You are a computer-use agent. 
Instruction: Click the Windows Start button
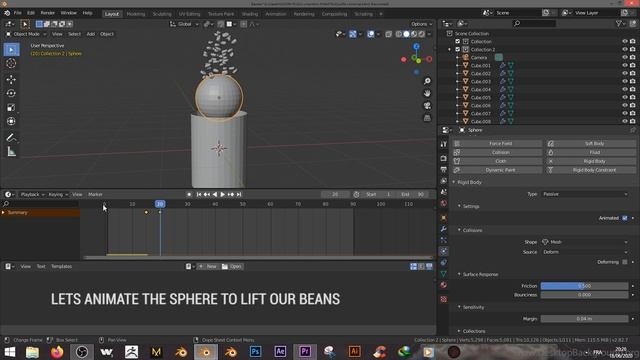coord(9,352)
